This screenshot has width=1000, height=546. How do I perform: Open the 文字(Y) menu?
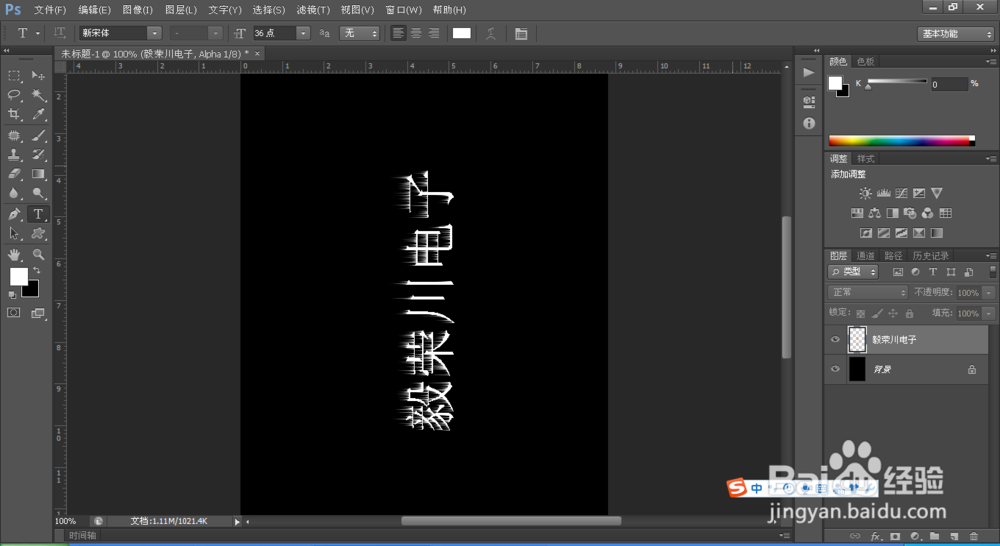click(x=224, y=10)
